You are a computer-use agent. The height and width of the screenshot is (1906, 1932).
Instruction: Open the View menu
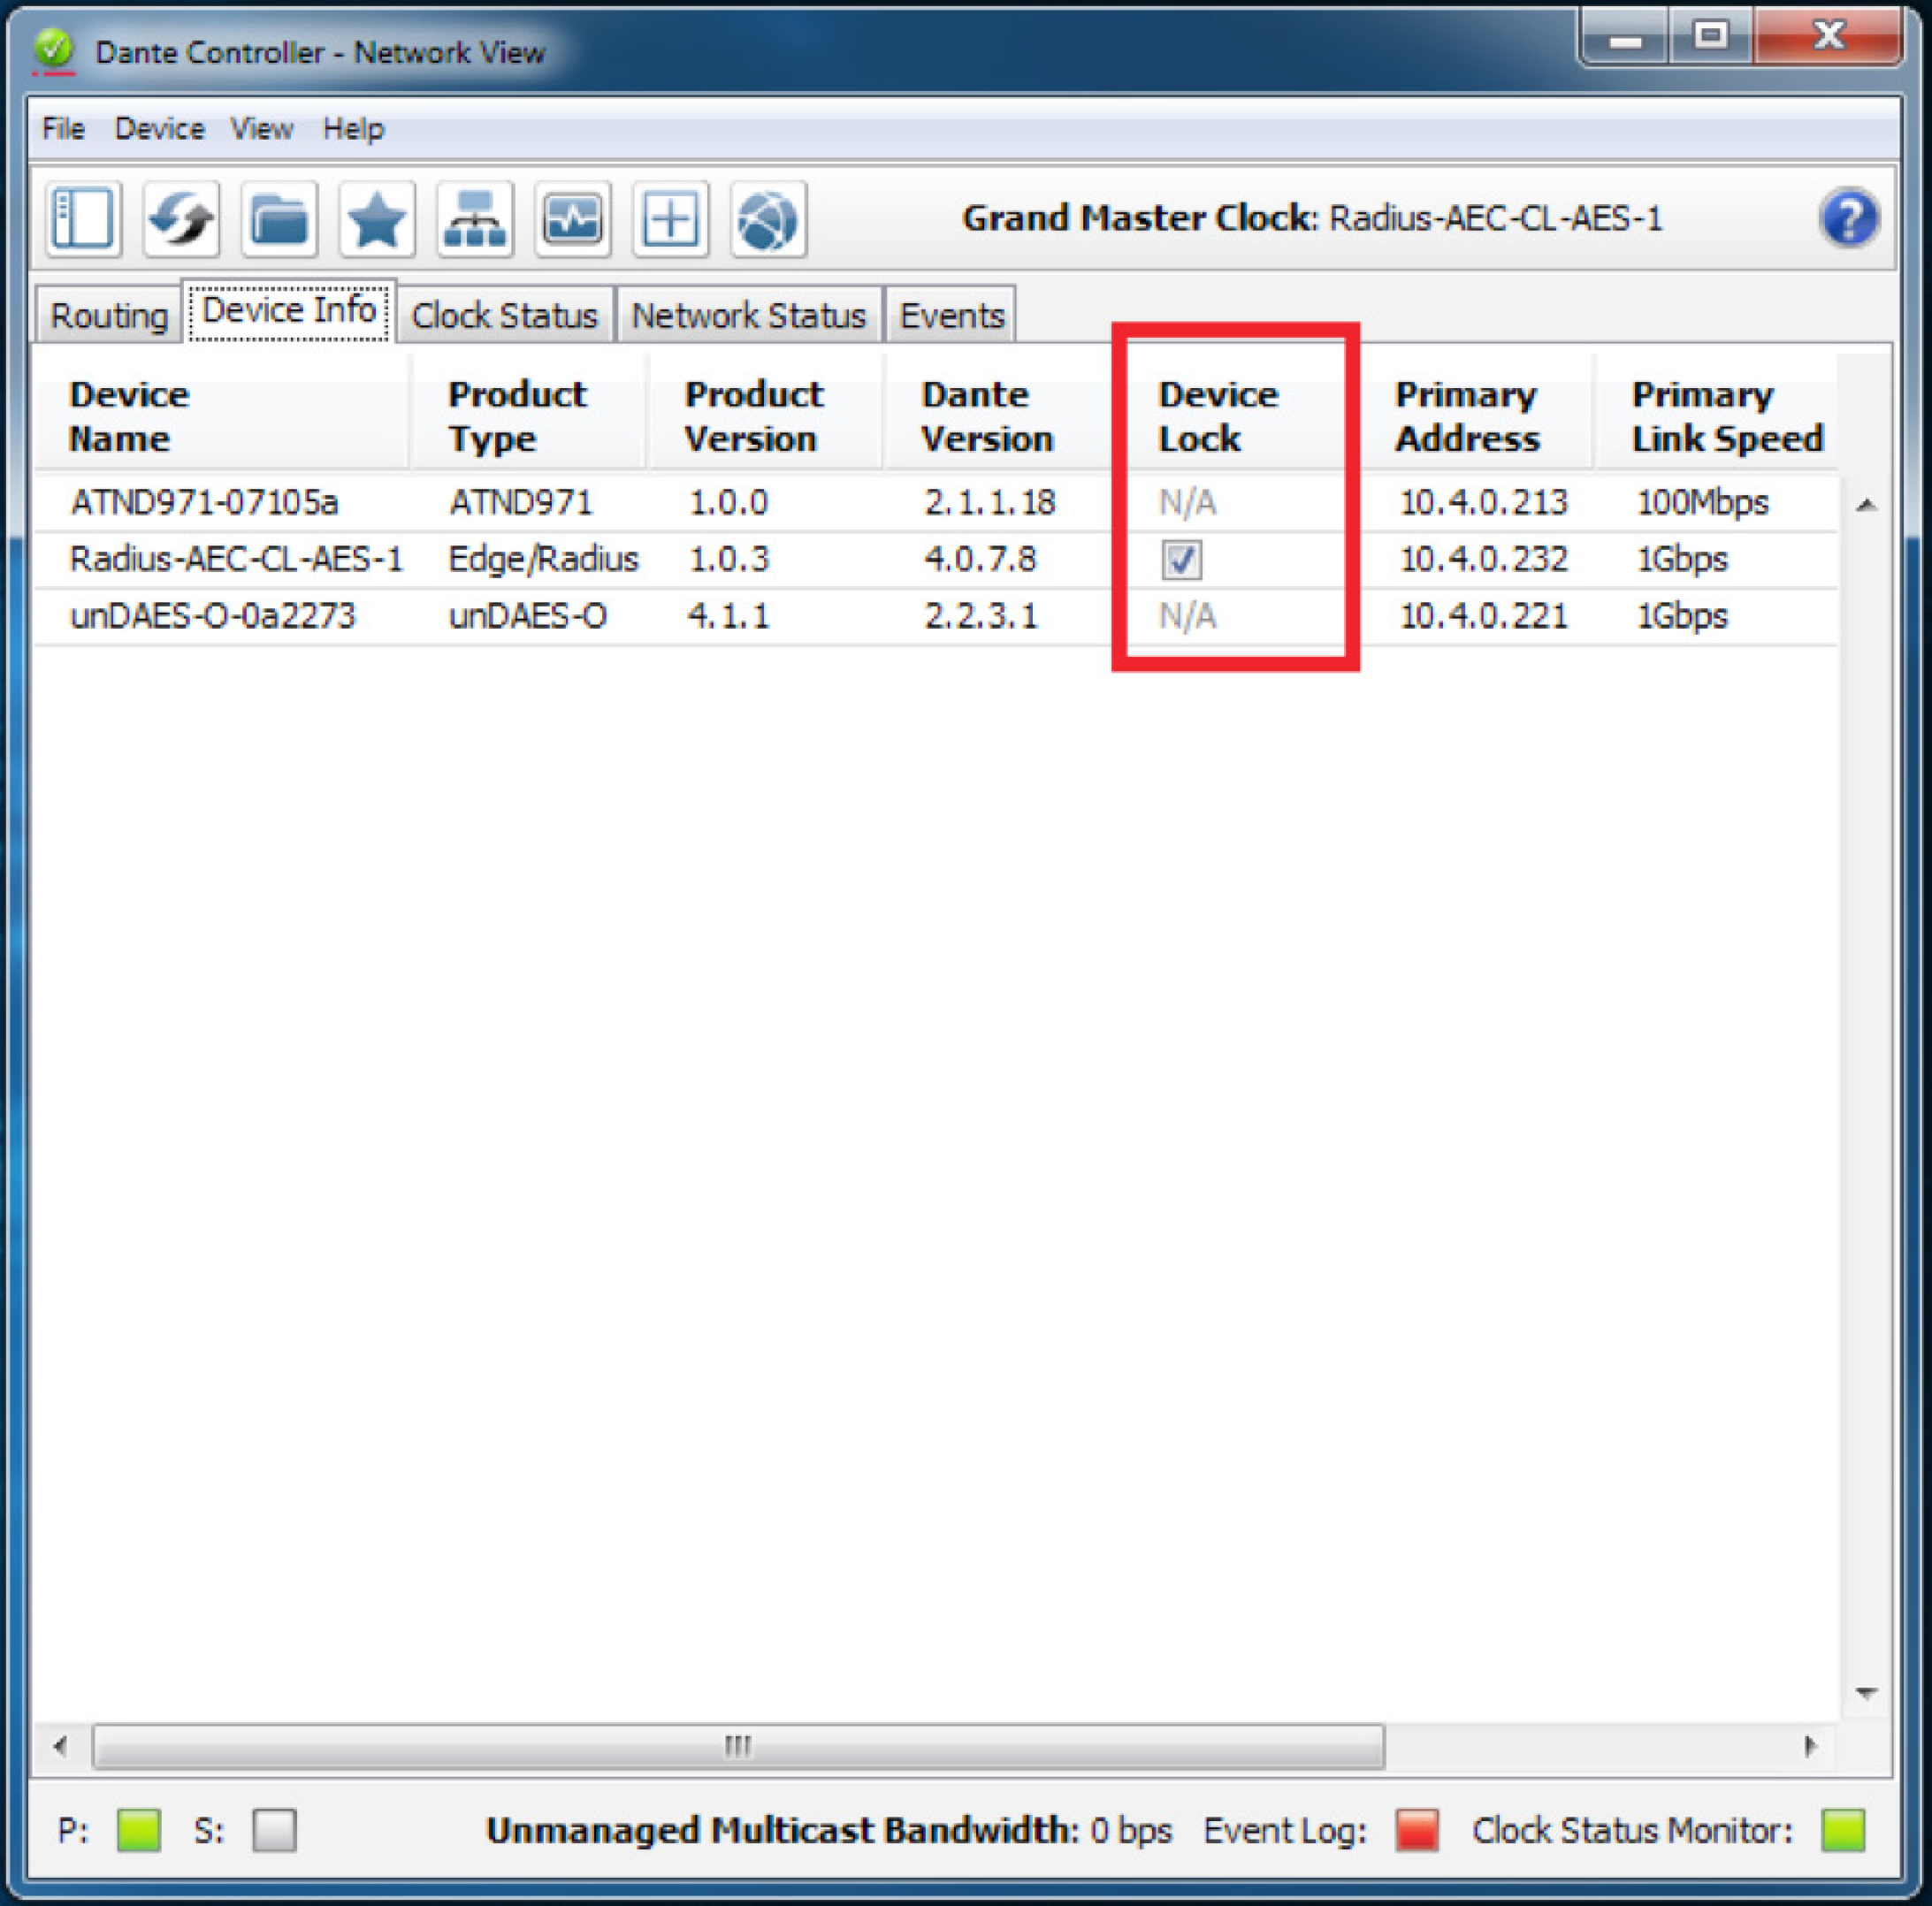click(261, 128)
